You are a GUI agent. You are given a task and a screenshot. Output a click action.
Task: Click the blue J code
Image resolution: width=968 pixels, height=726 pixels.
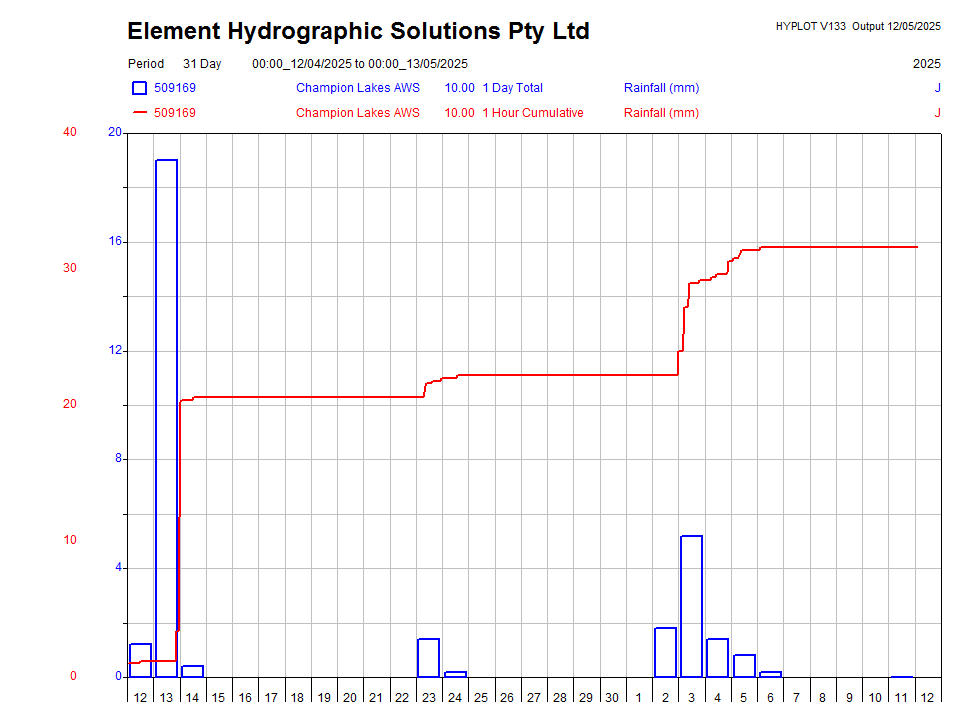pos(937,88)
